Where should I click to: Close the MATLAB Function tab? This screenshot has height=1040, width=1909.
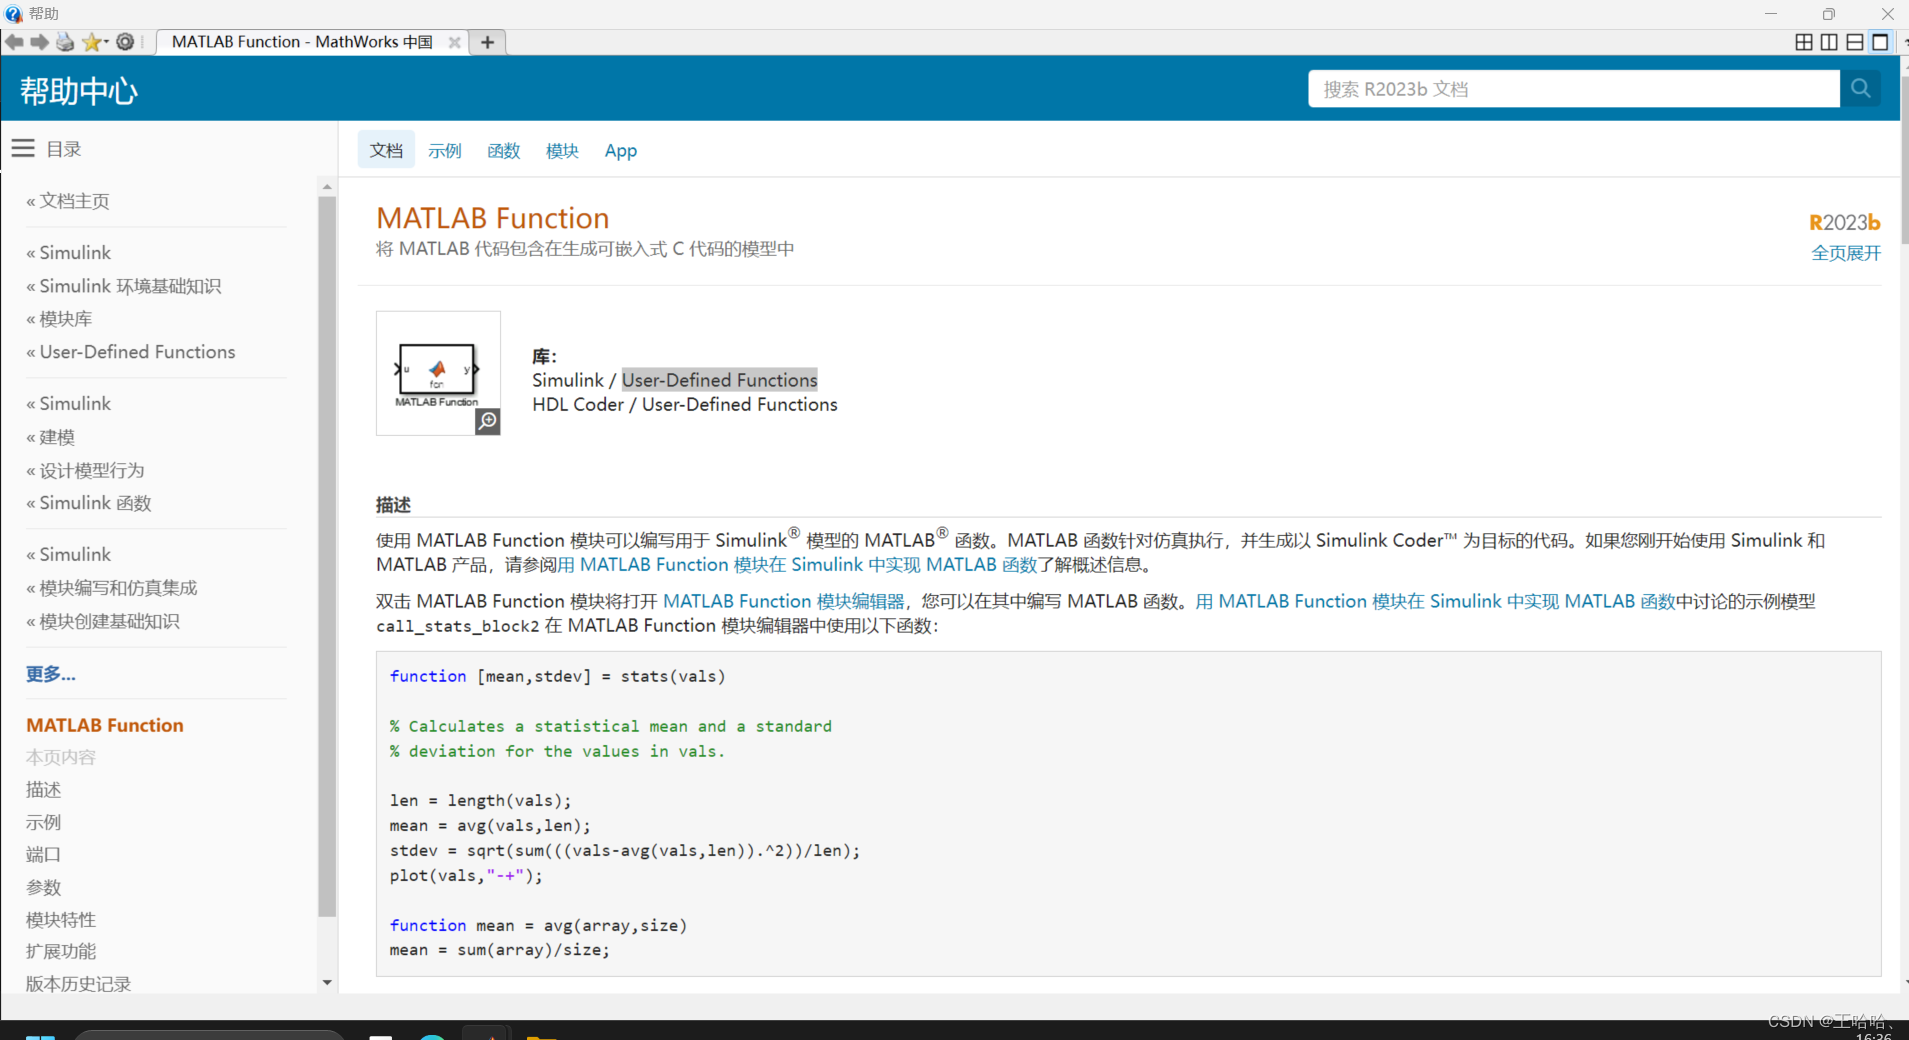point(454,42)
